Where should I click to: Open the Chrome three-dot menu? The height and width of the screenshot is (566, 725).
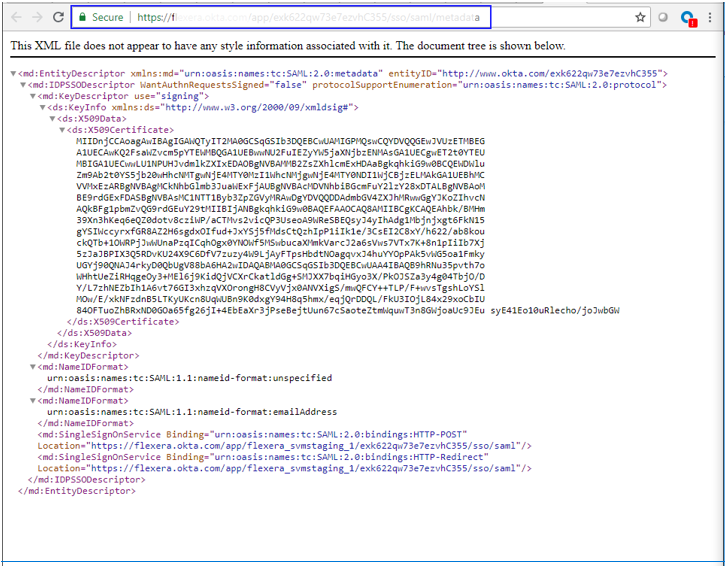tap(711, 17)
